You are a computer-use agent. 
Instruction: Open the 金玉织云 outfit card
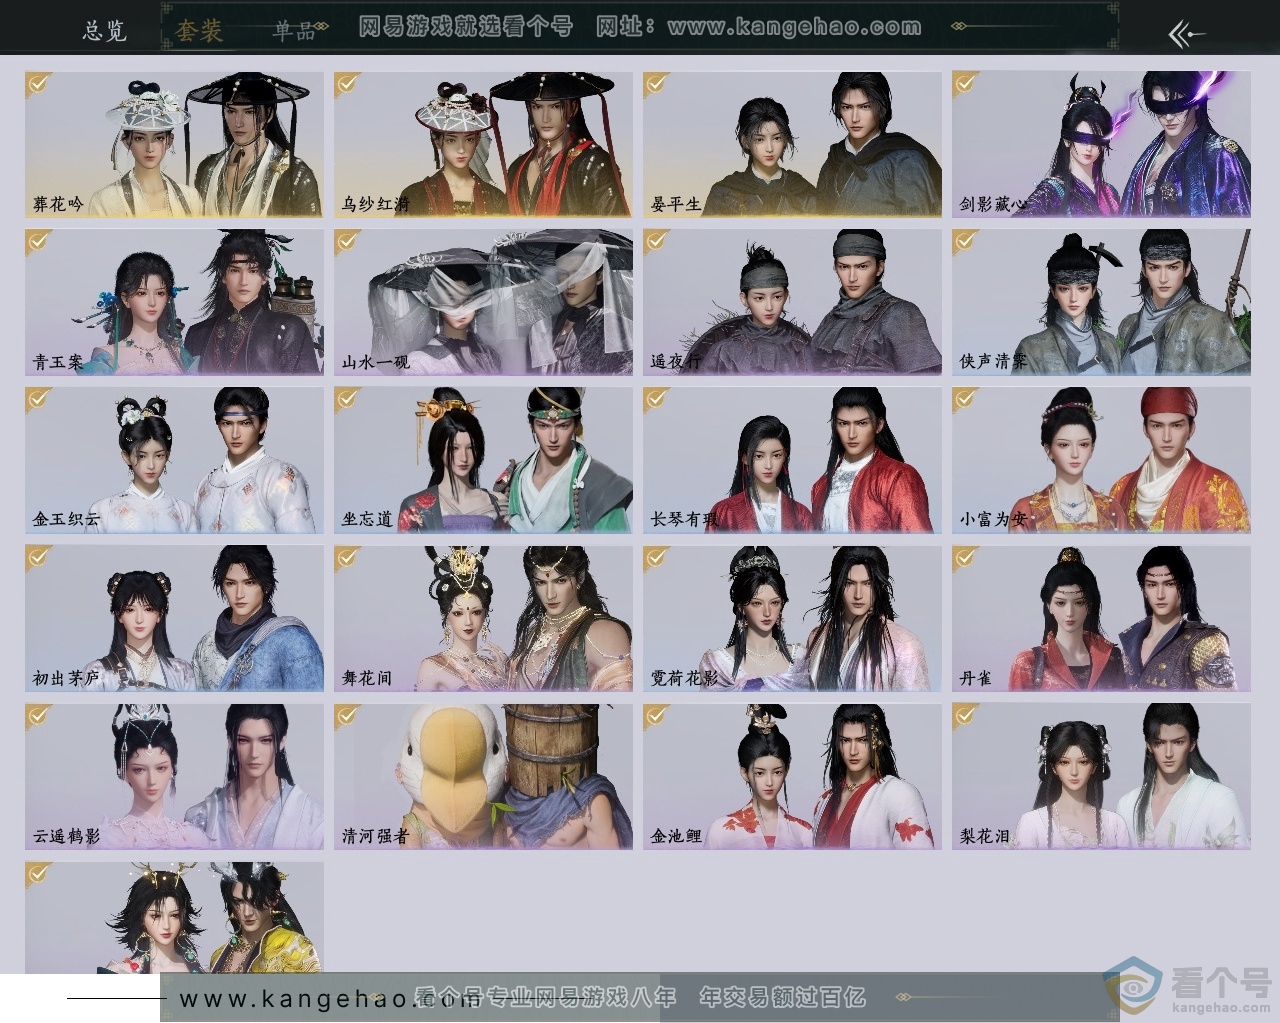click(x=174, y=461)
